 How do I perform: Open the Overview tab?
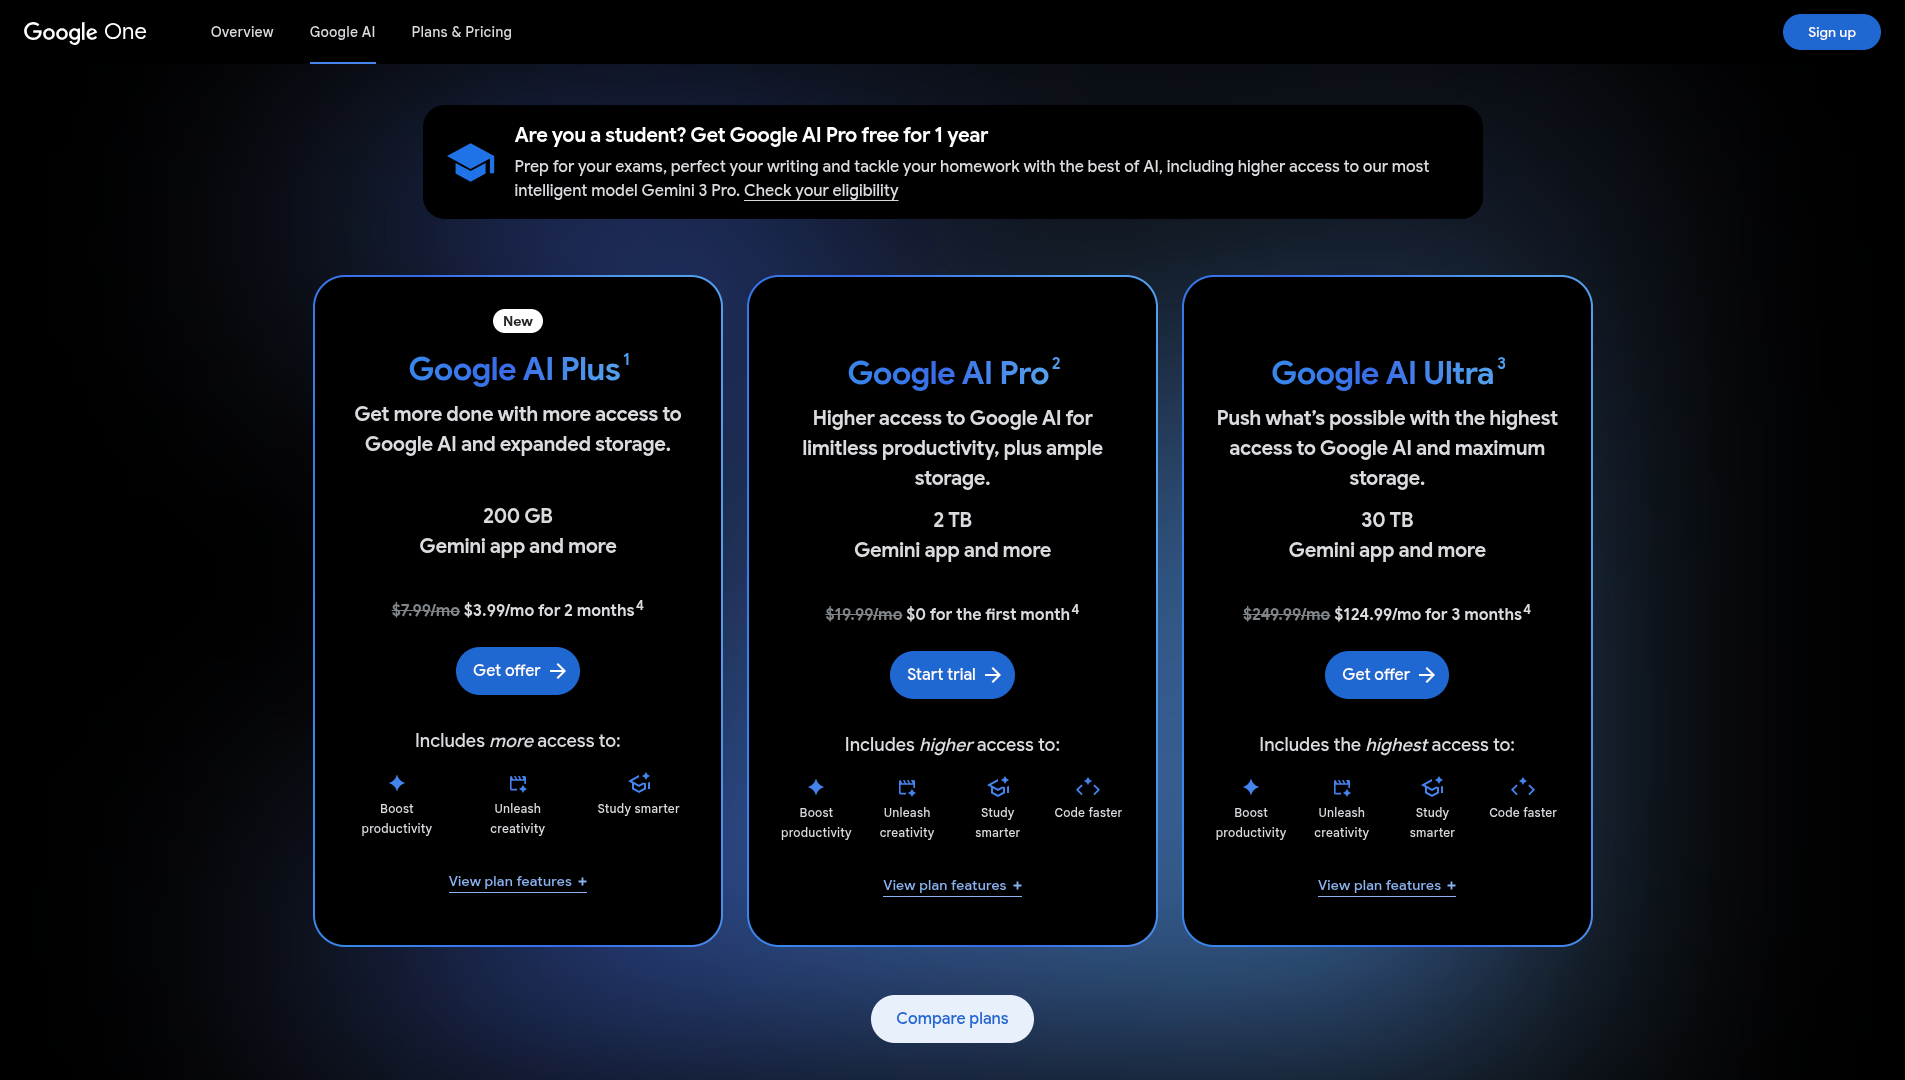(x=242, y=32)
